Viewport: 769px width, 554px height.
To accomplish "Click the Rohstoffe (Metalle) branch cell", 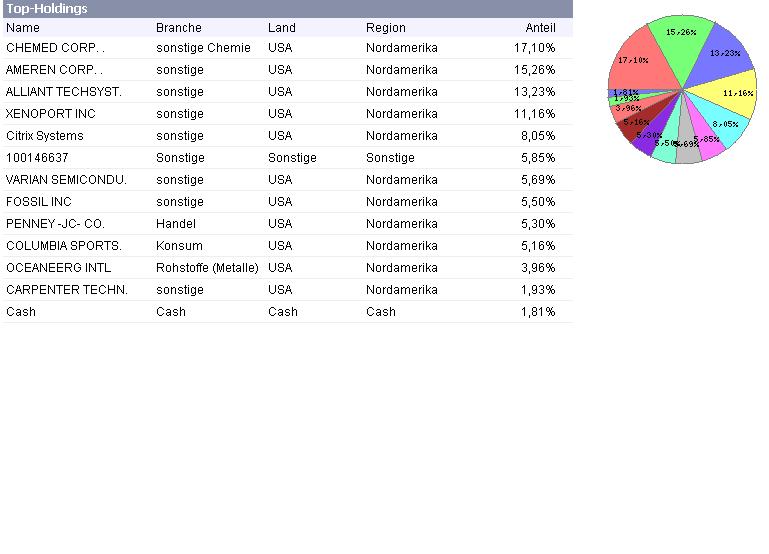I will click(207, 268).
